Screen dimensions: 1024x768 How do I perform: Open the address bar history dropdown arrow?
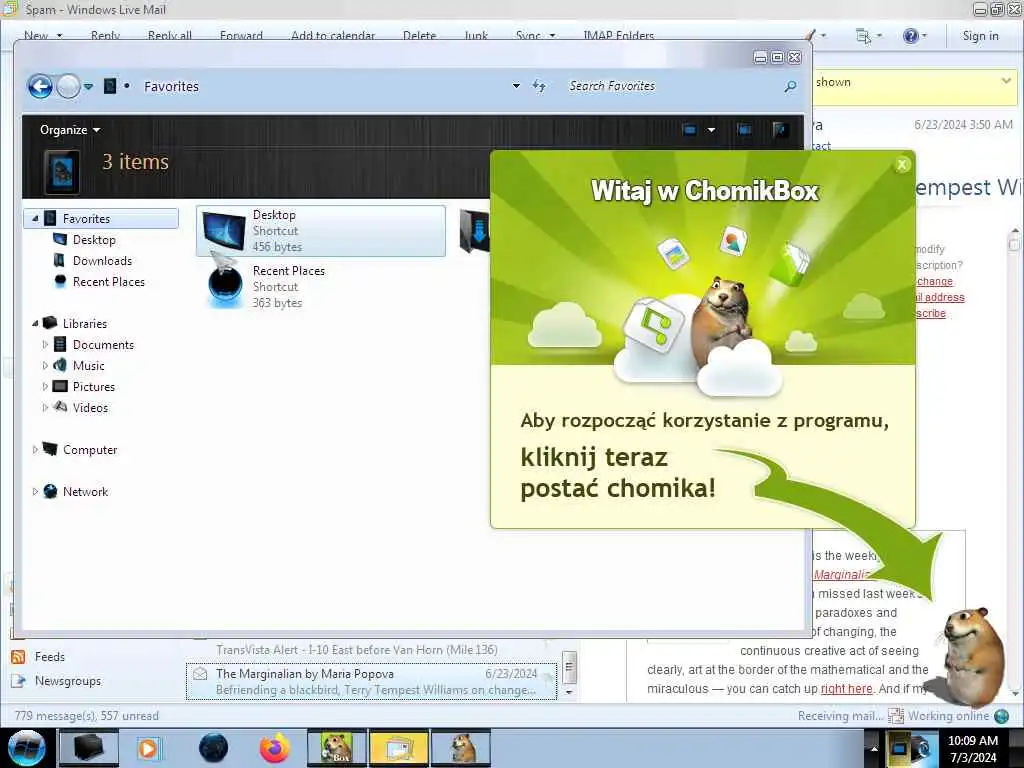pyautogui.click(x=516, y=86)
